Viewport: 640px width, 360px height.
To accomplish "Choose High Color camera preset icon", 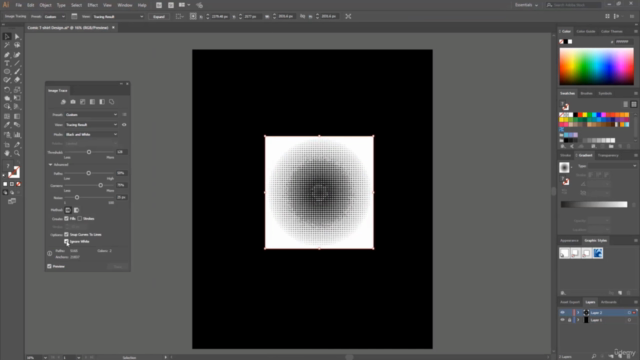I will pyautogui.click(x=73, y=102).
